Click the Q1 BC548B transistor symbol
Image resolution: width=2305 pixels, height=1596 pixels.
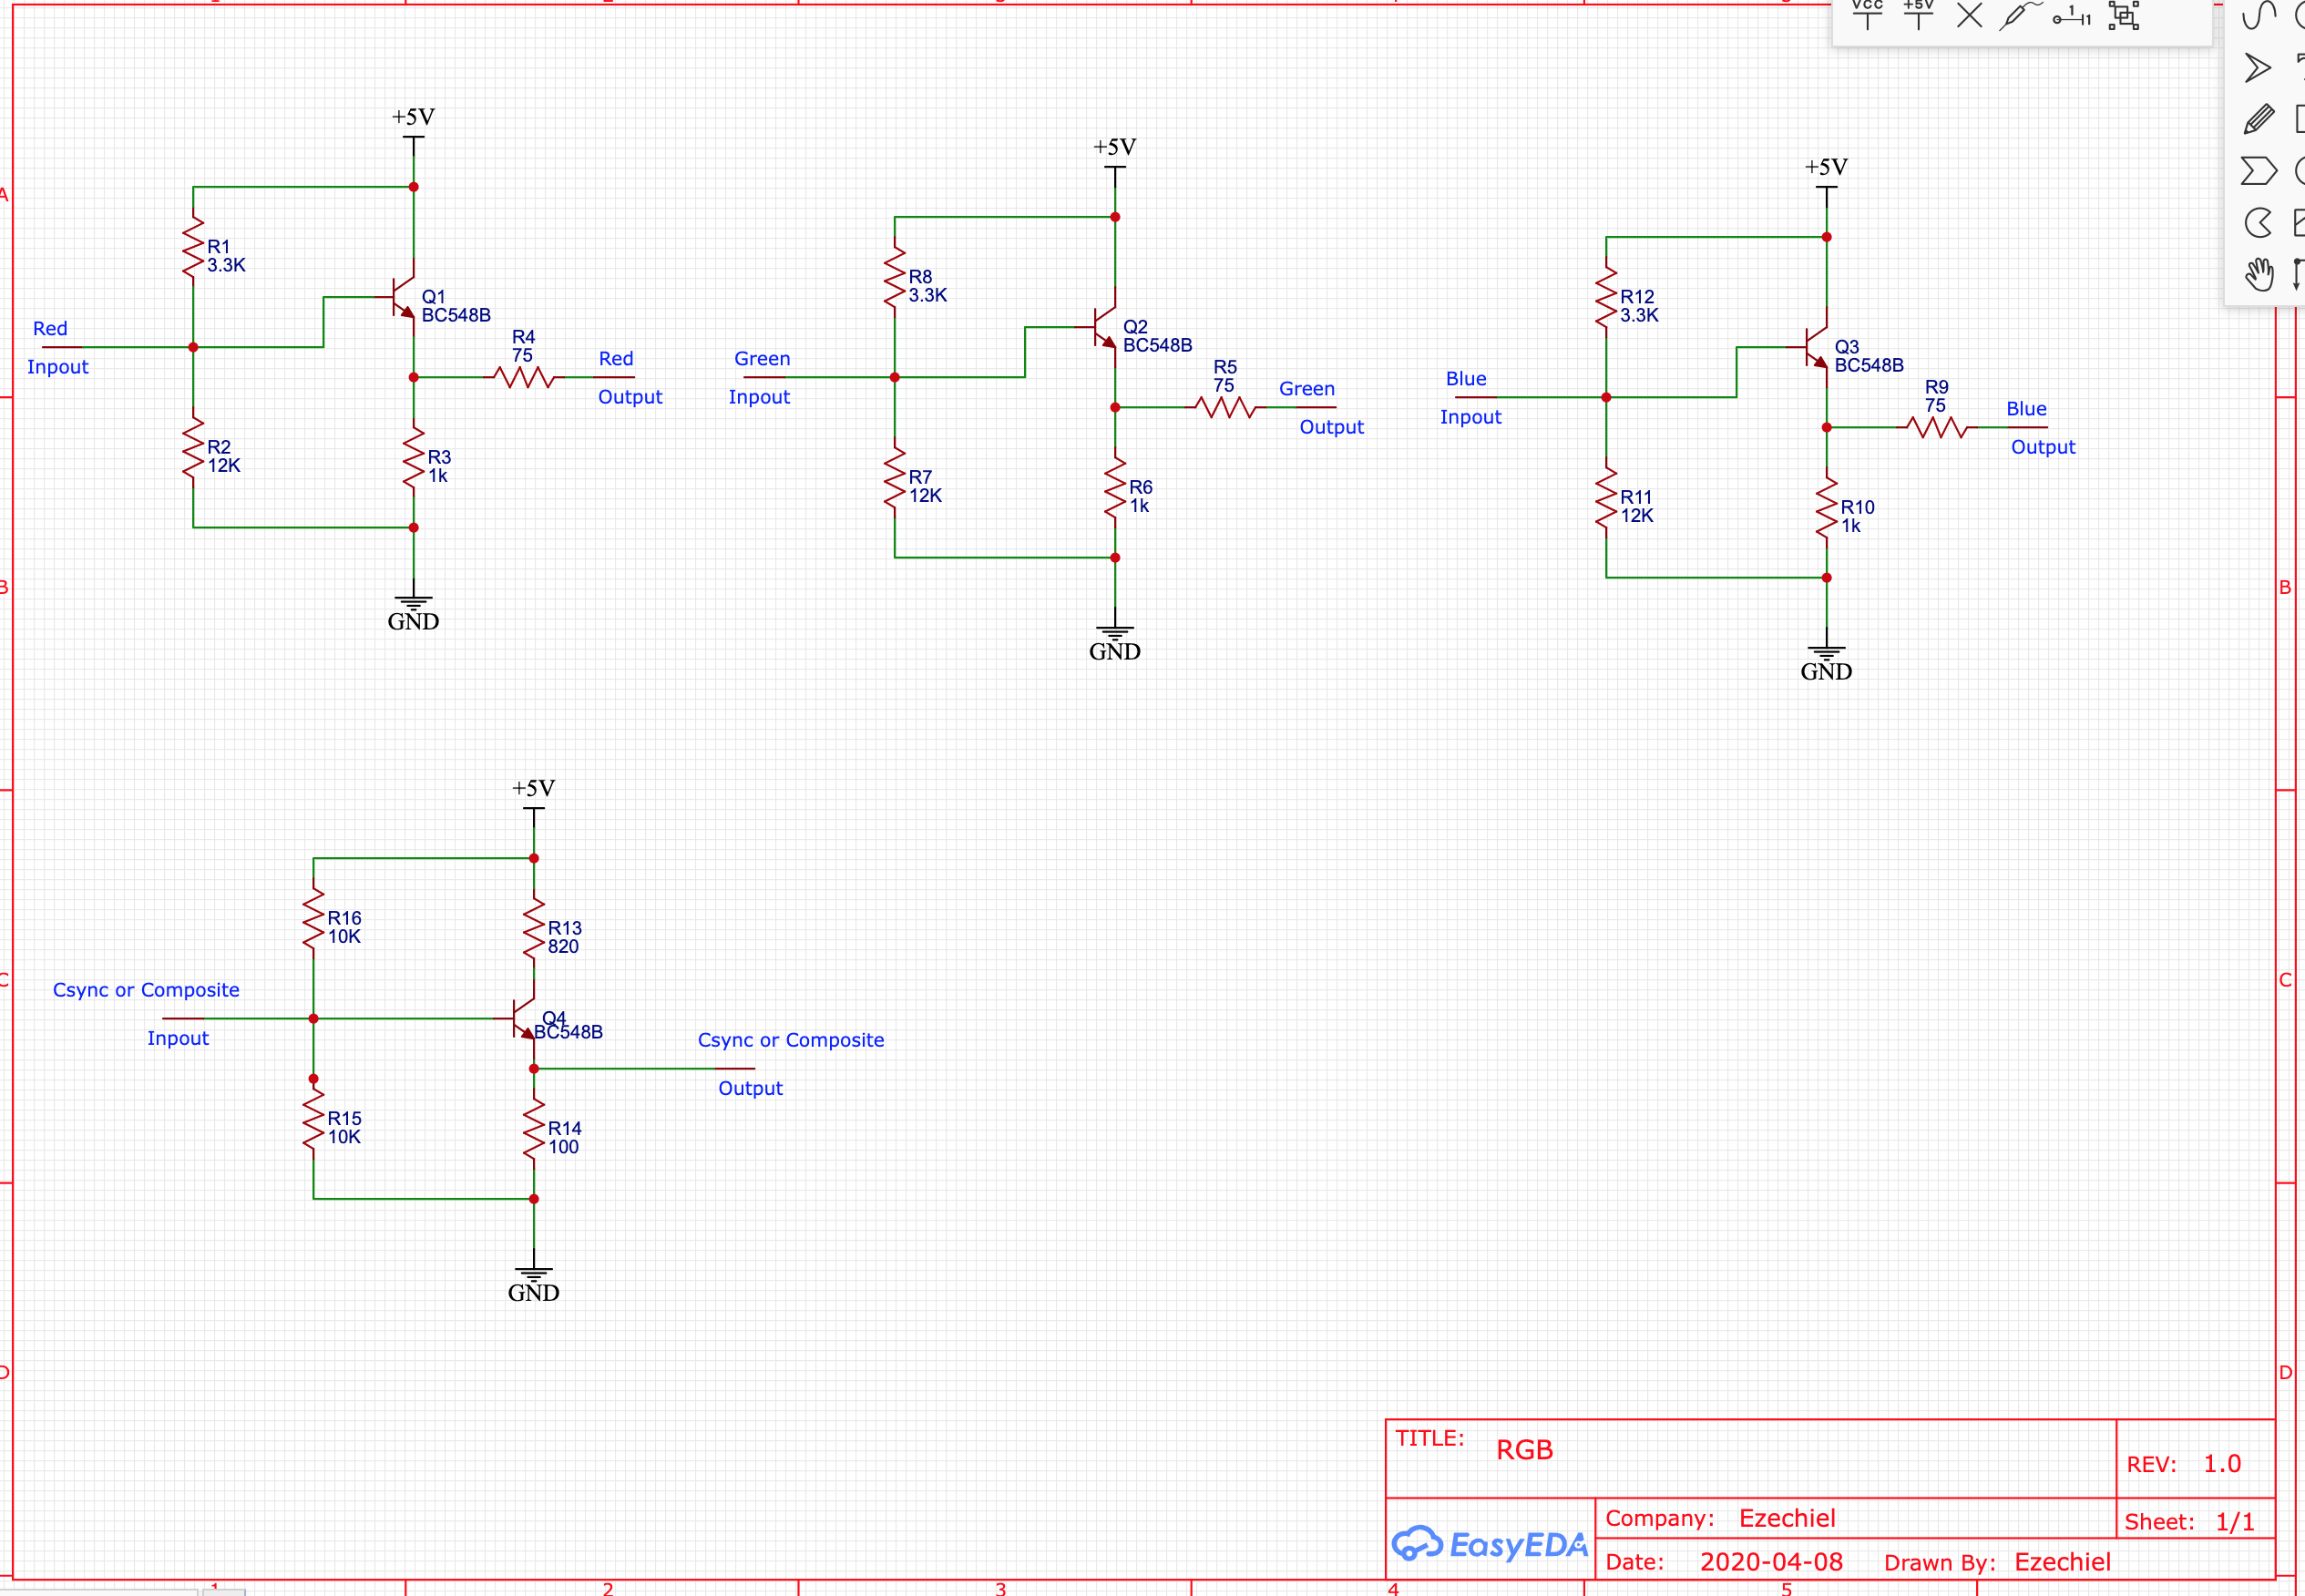click(404, 297)
